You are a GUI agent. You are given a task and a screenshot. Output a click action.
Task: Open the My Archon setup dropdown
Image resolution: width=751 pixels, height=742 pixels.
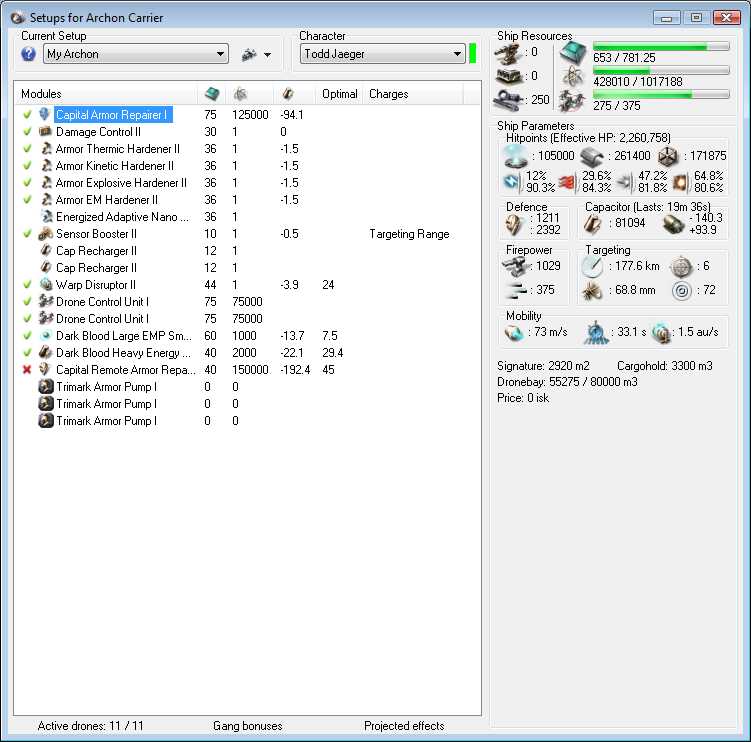(136, 54)
